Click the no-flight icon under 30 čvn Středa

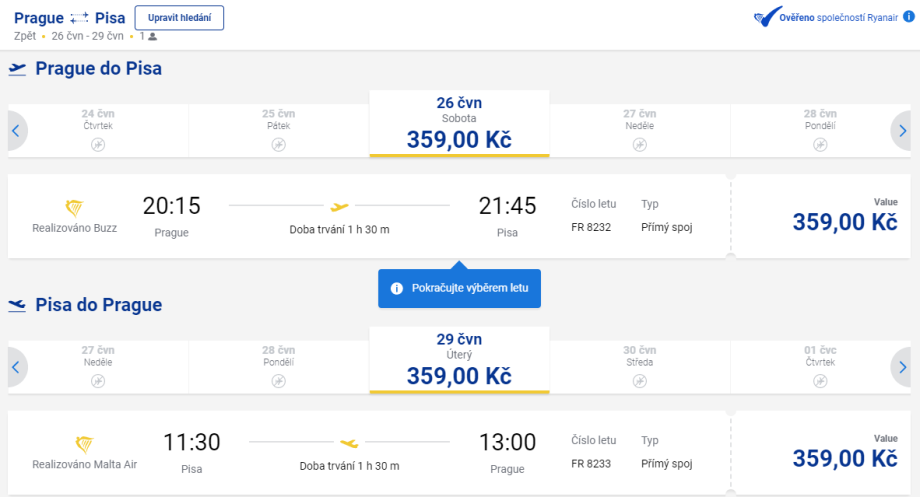point(639,381)
